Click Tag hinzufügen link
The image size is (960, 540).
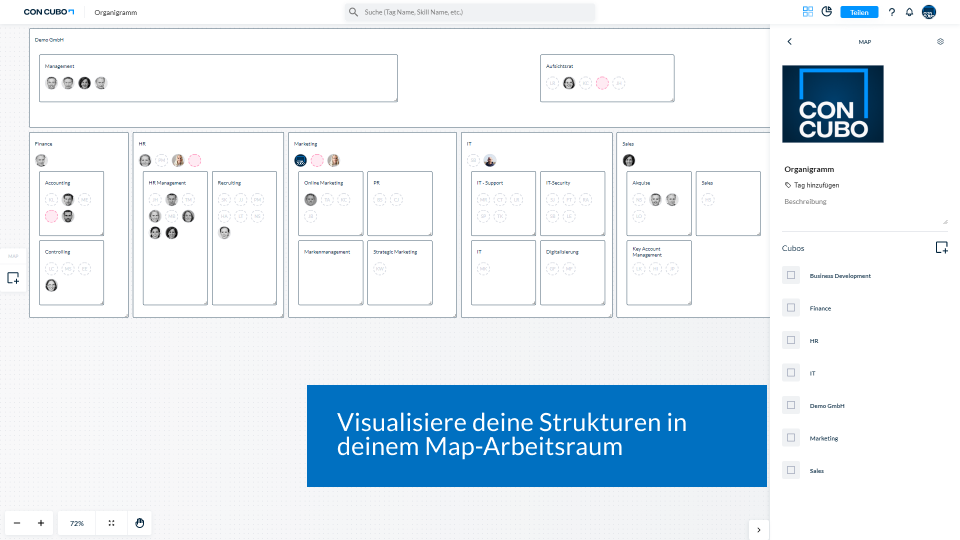[x=812, y=185]
